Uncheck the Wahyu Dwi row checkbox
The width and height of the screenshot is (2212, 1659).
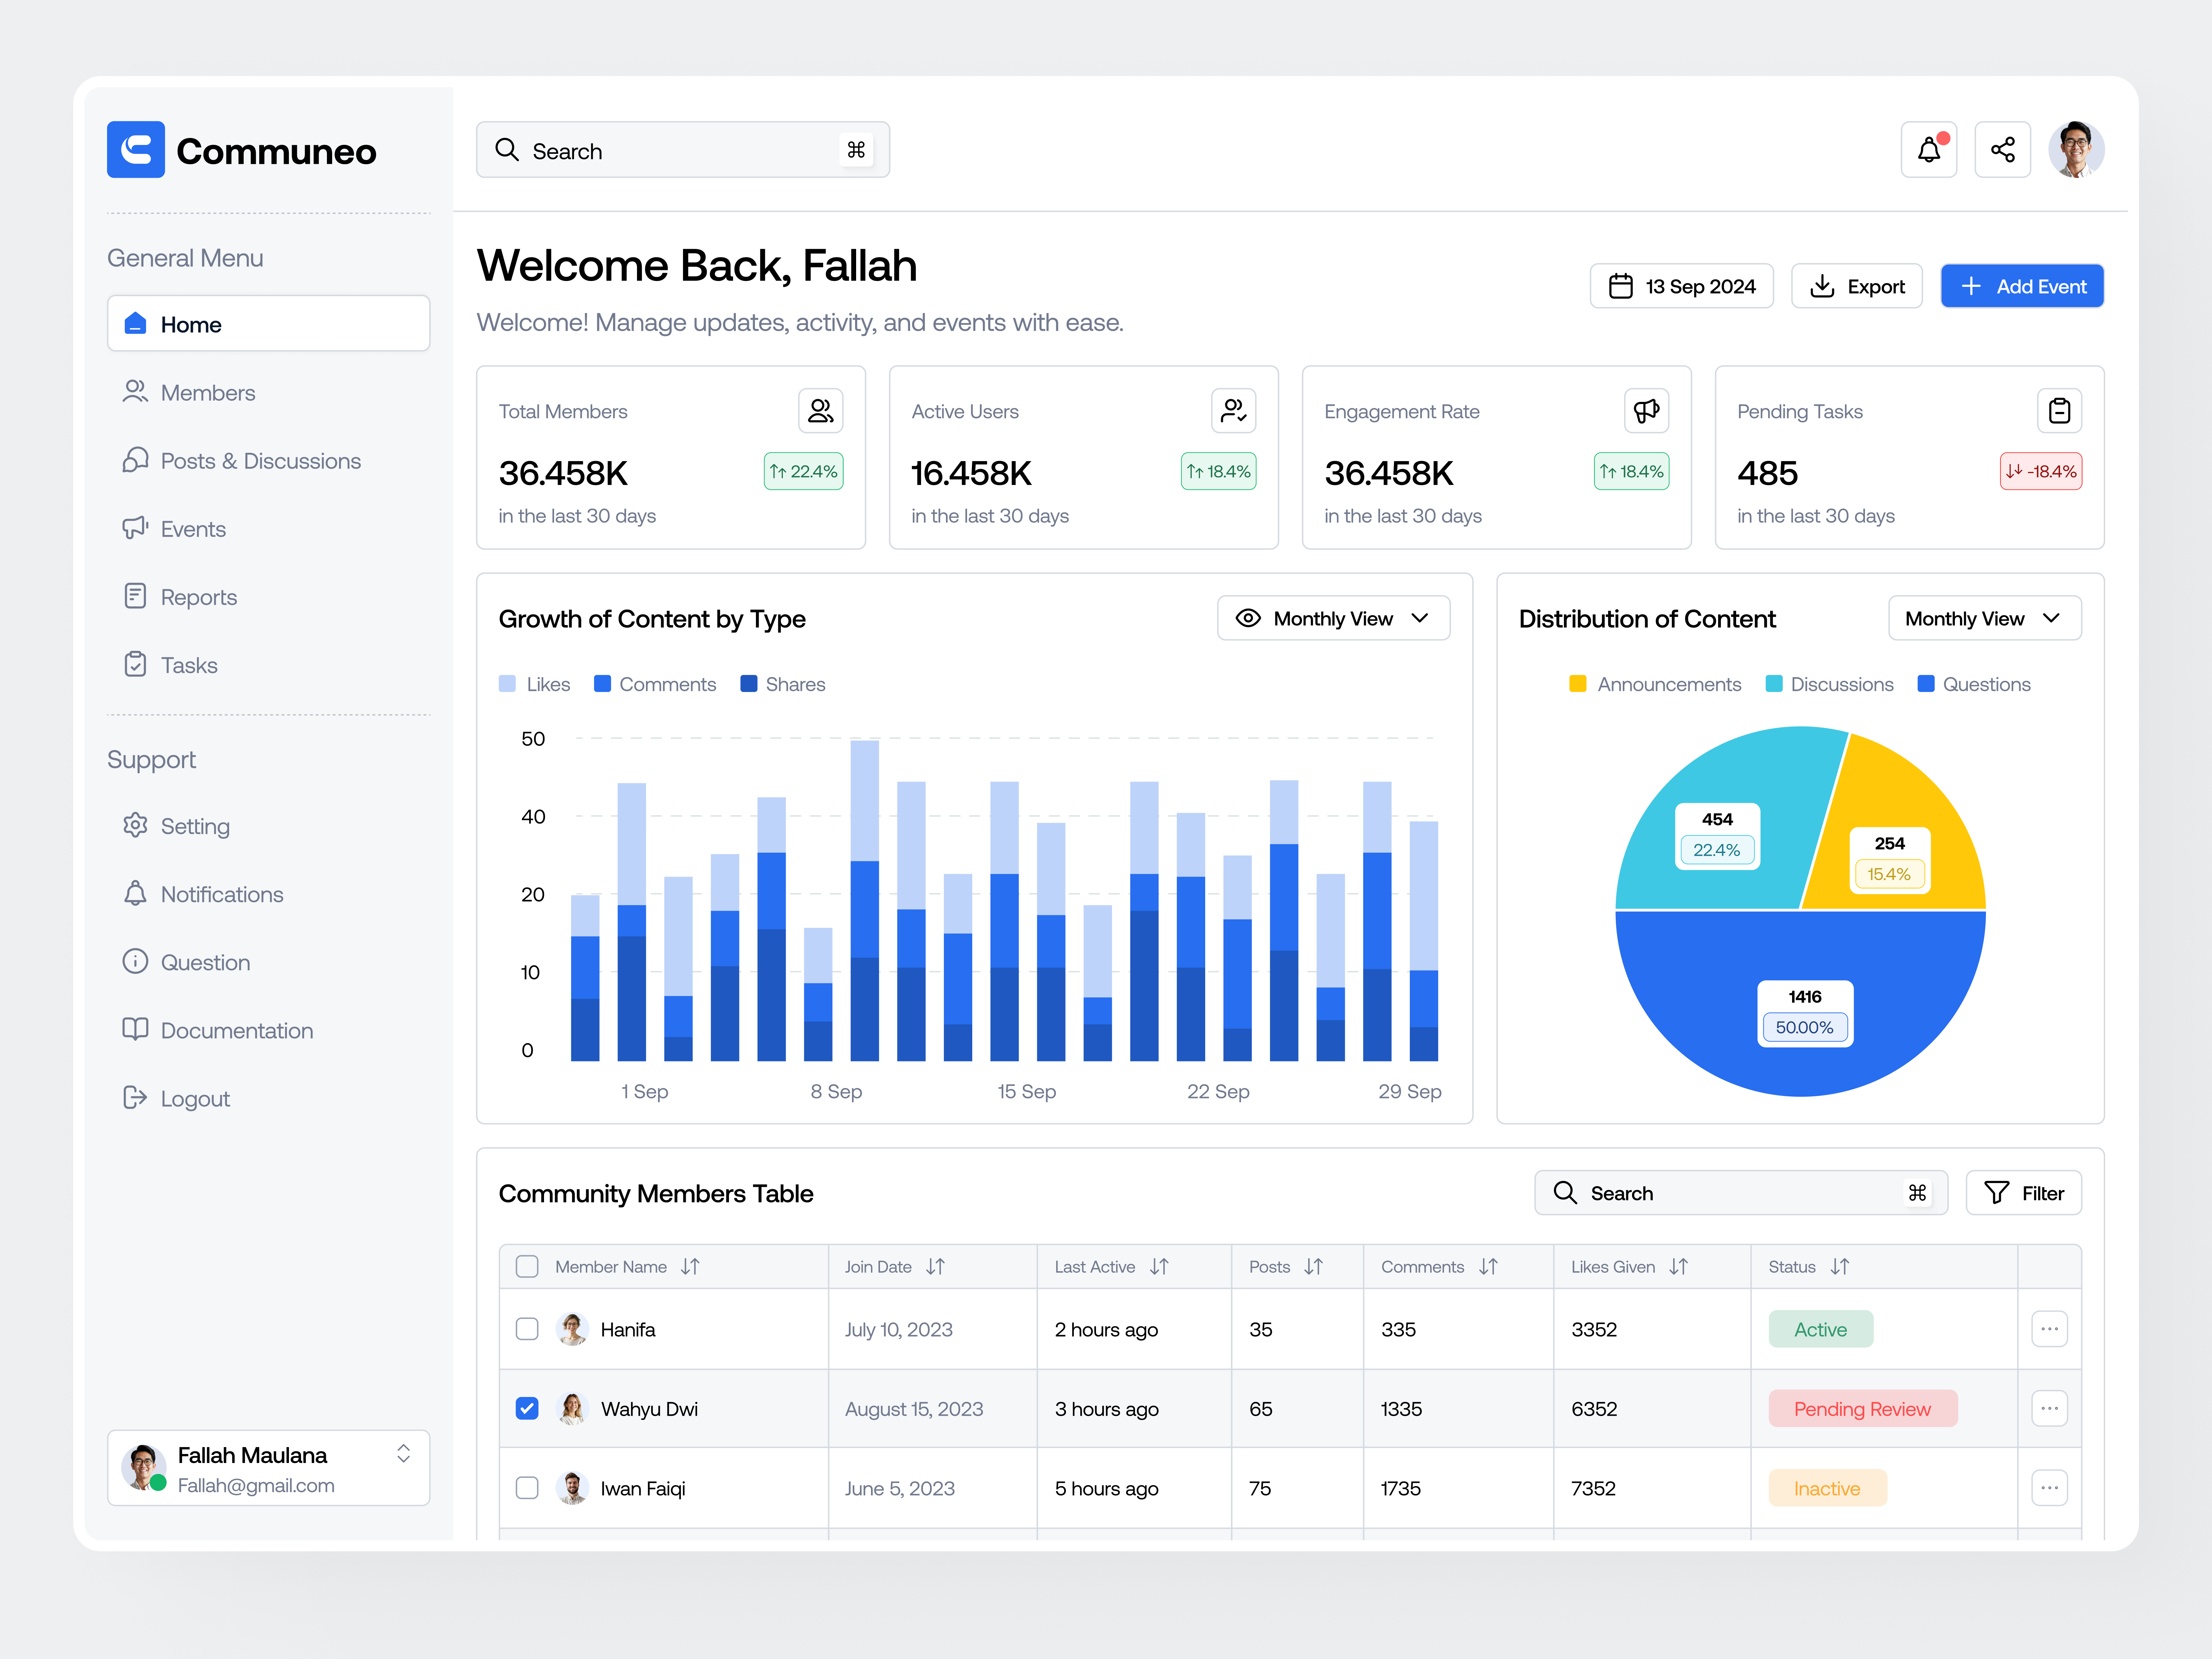pos(527,1408)
